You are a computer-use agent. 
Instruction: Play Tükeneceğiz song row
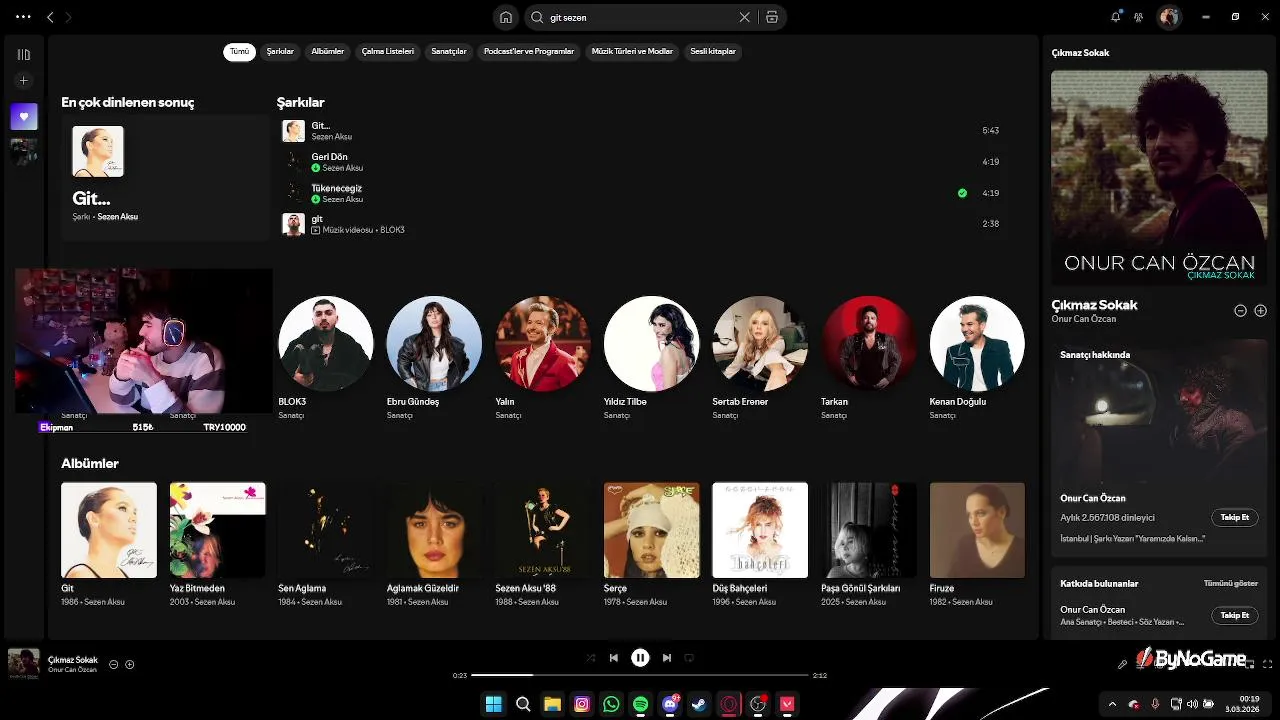tap(640, 193)
